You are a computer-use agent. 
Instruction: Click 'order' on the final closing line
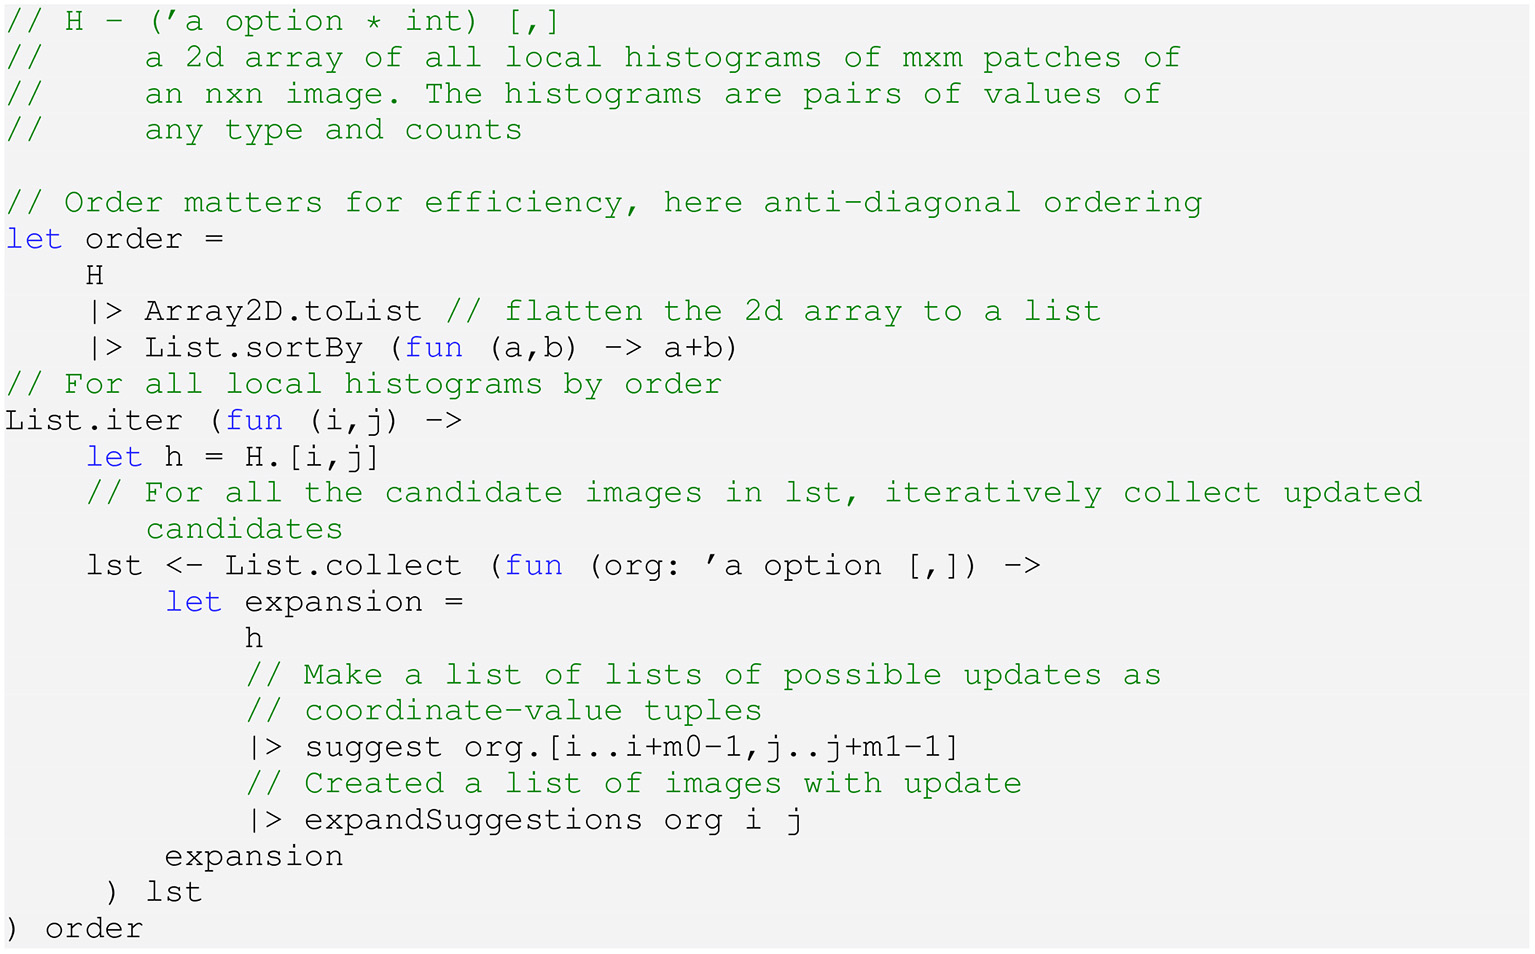click(94, 929)
